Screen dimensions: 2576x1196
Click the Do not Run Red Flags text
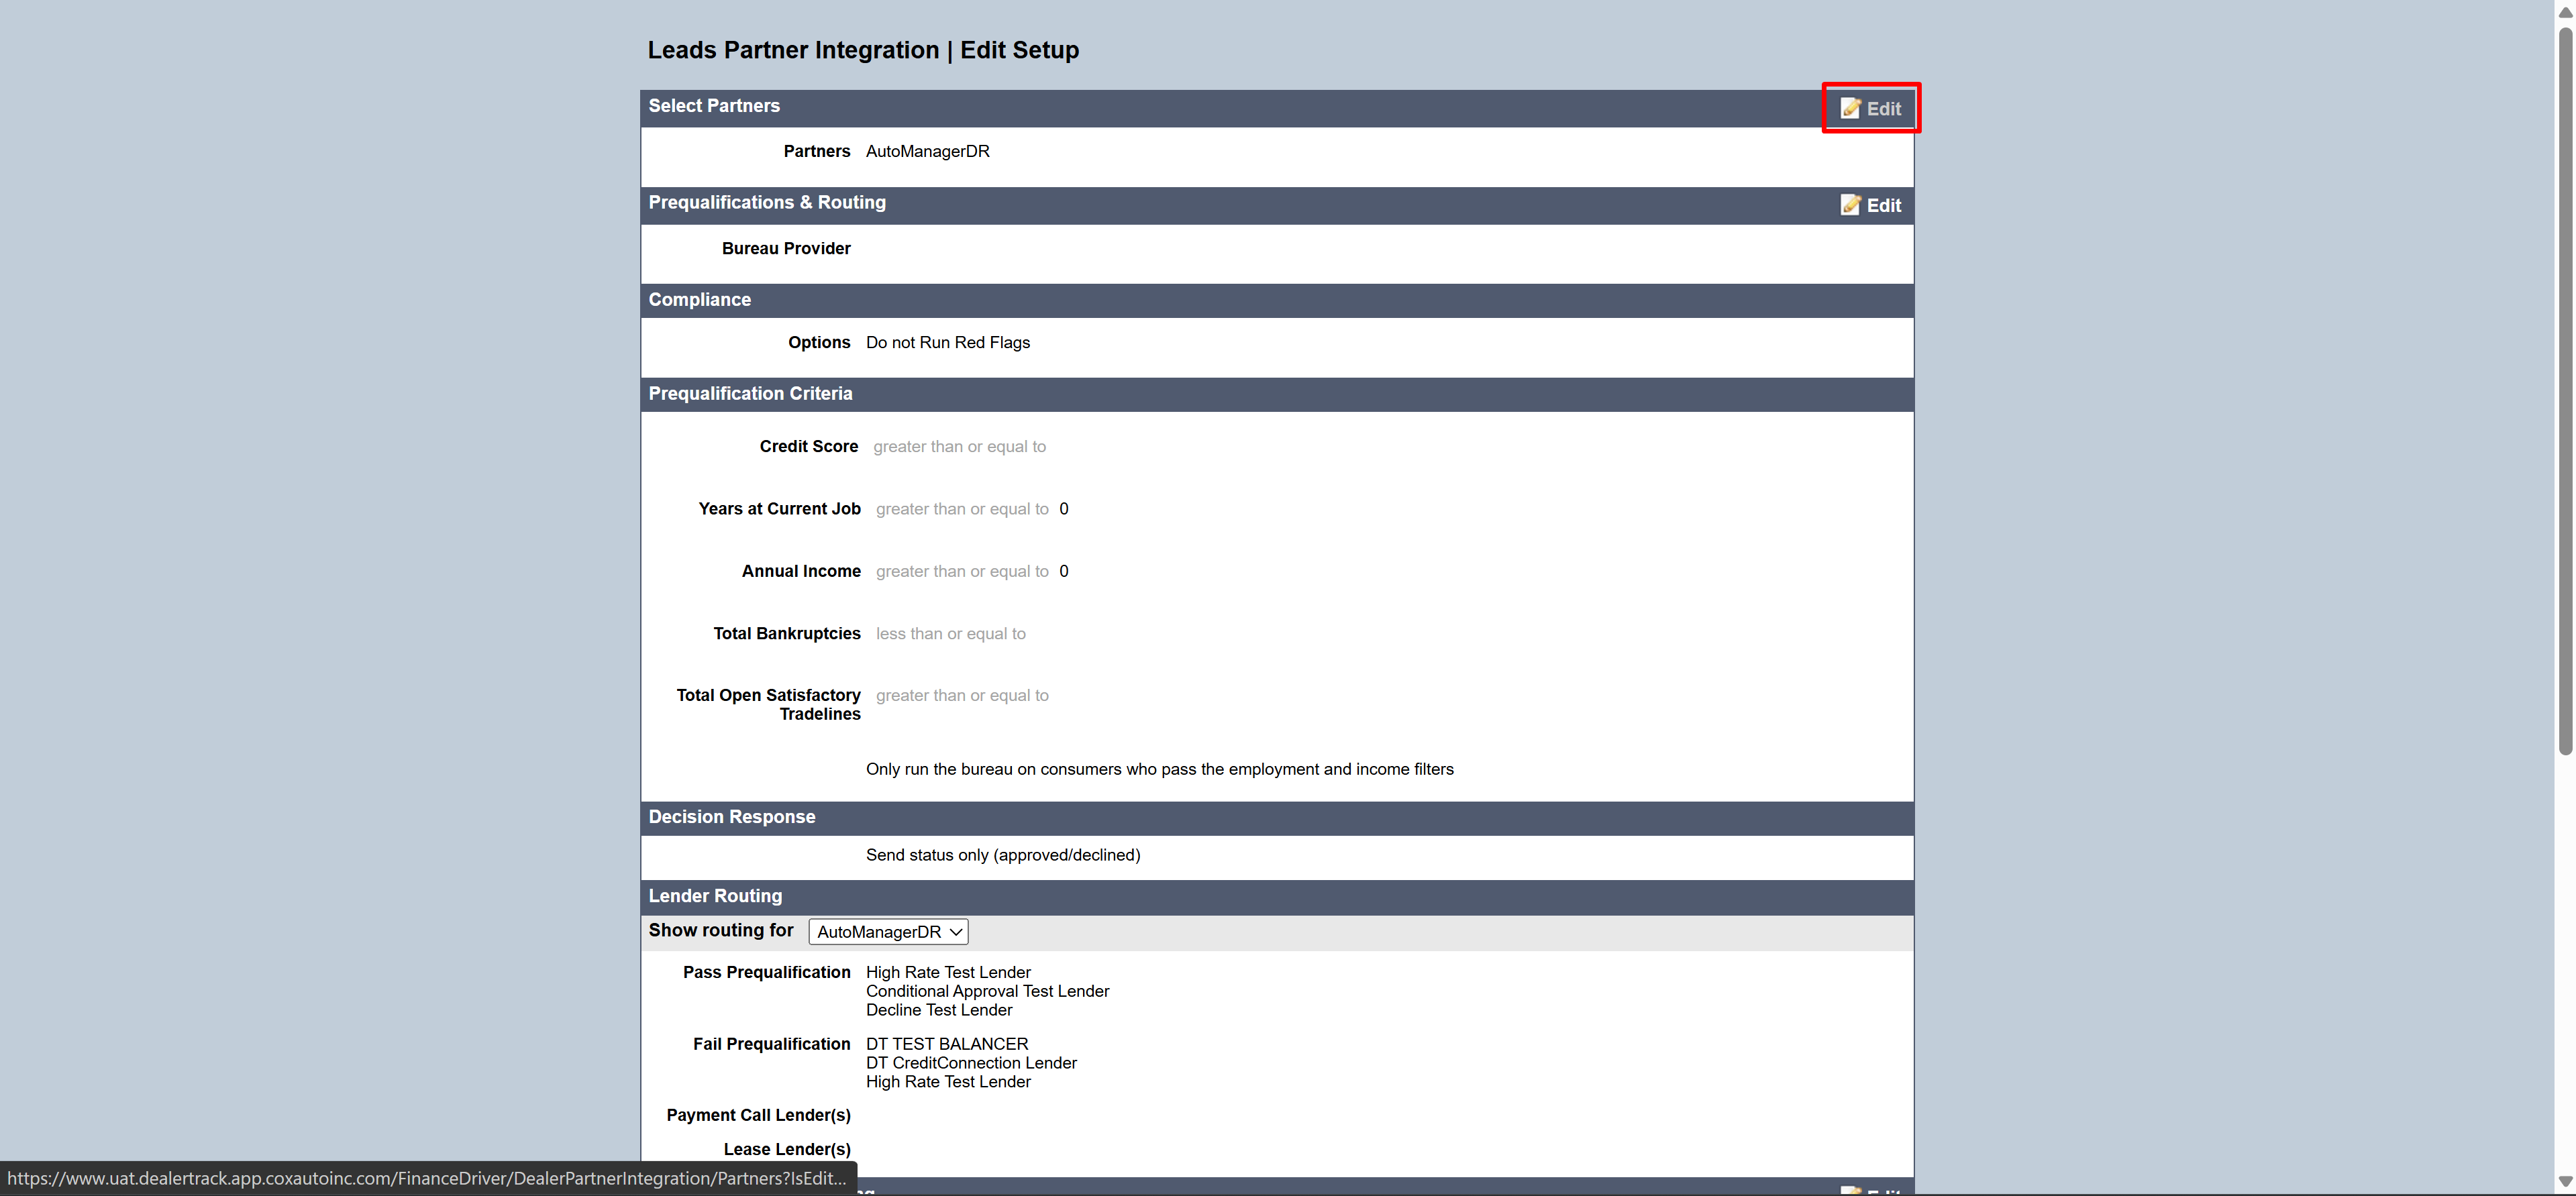point(947,342)
